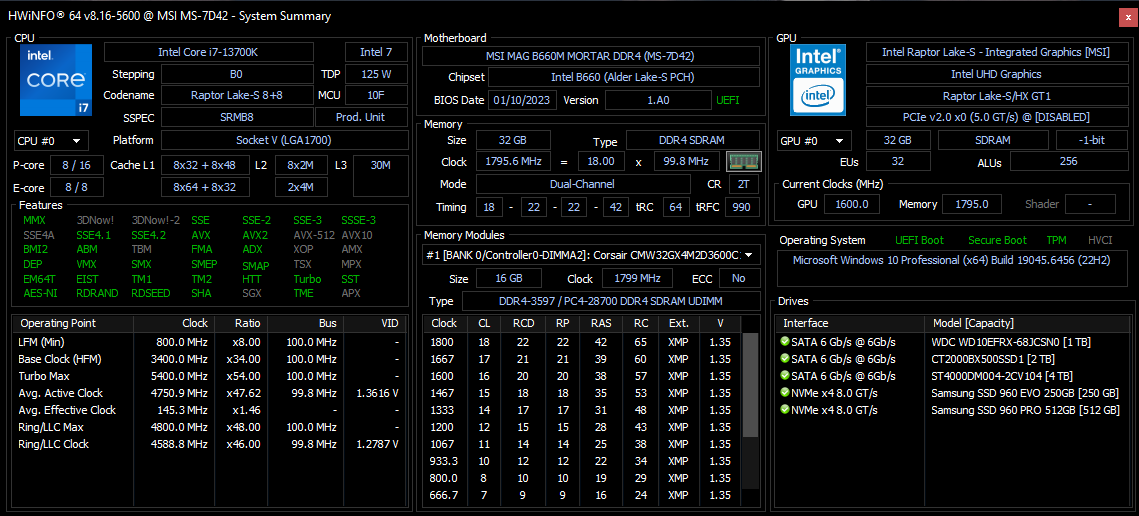Close the System Summary window
The image size is (1139, 516).
tap(1127, 16)
